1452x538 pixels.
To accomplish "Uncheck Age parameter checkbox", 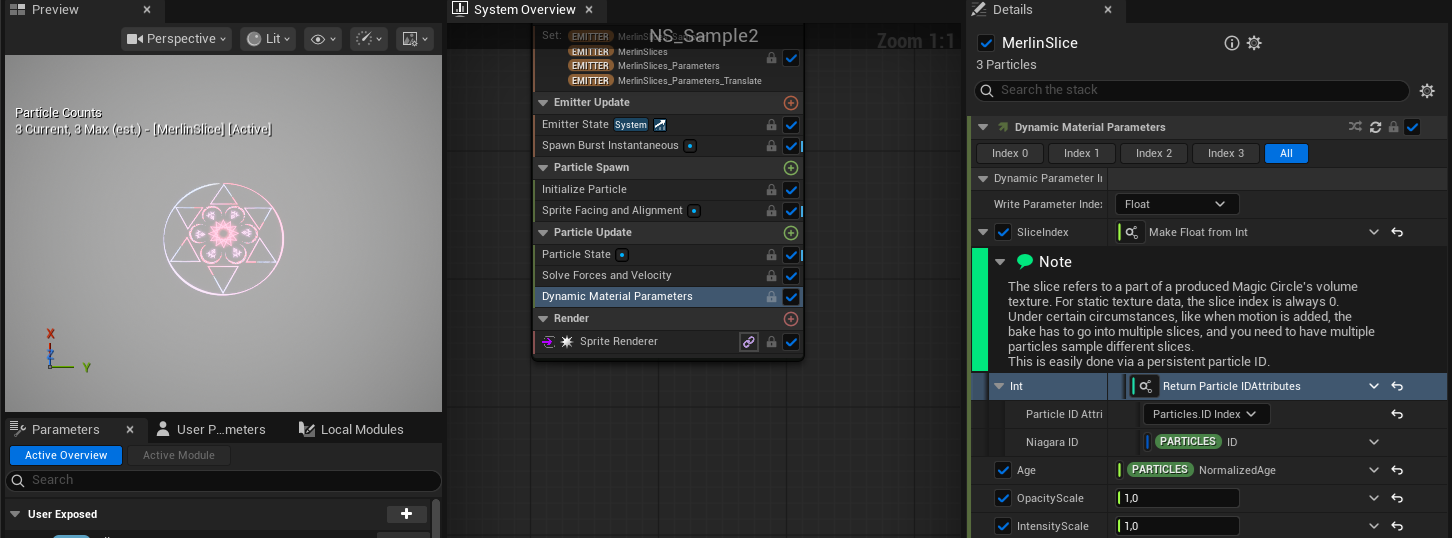I will (x=1003, y=470).
